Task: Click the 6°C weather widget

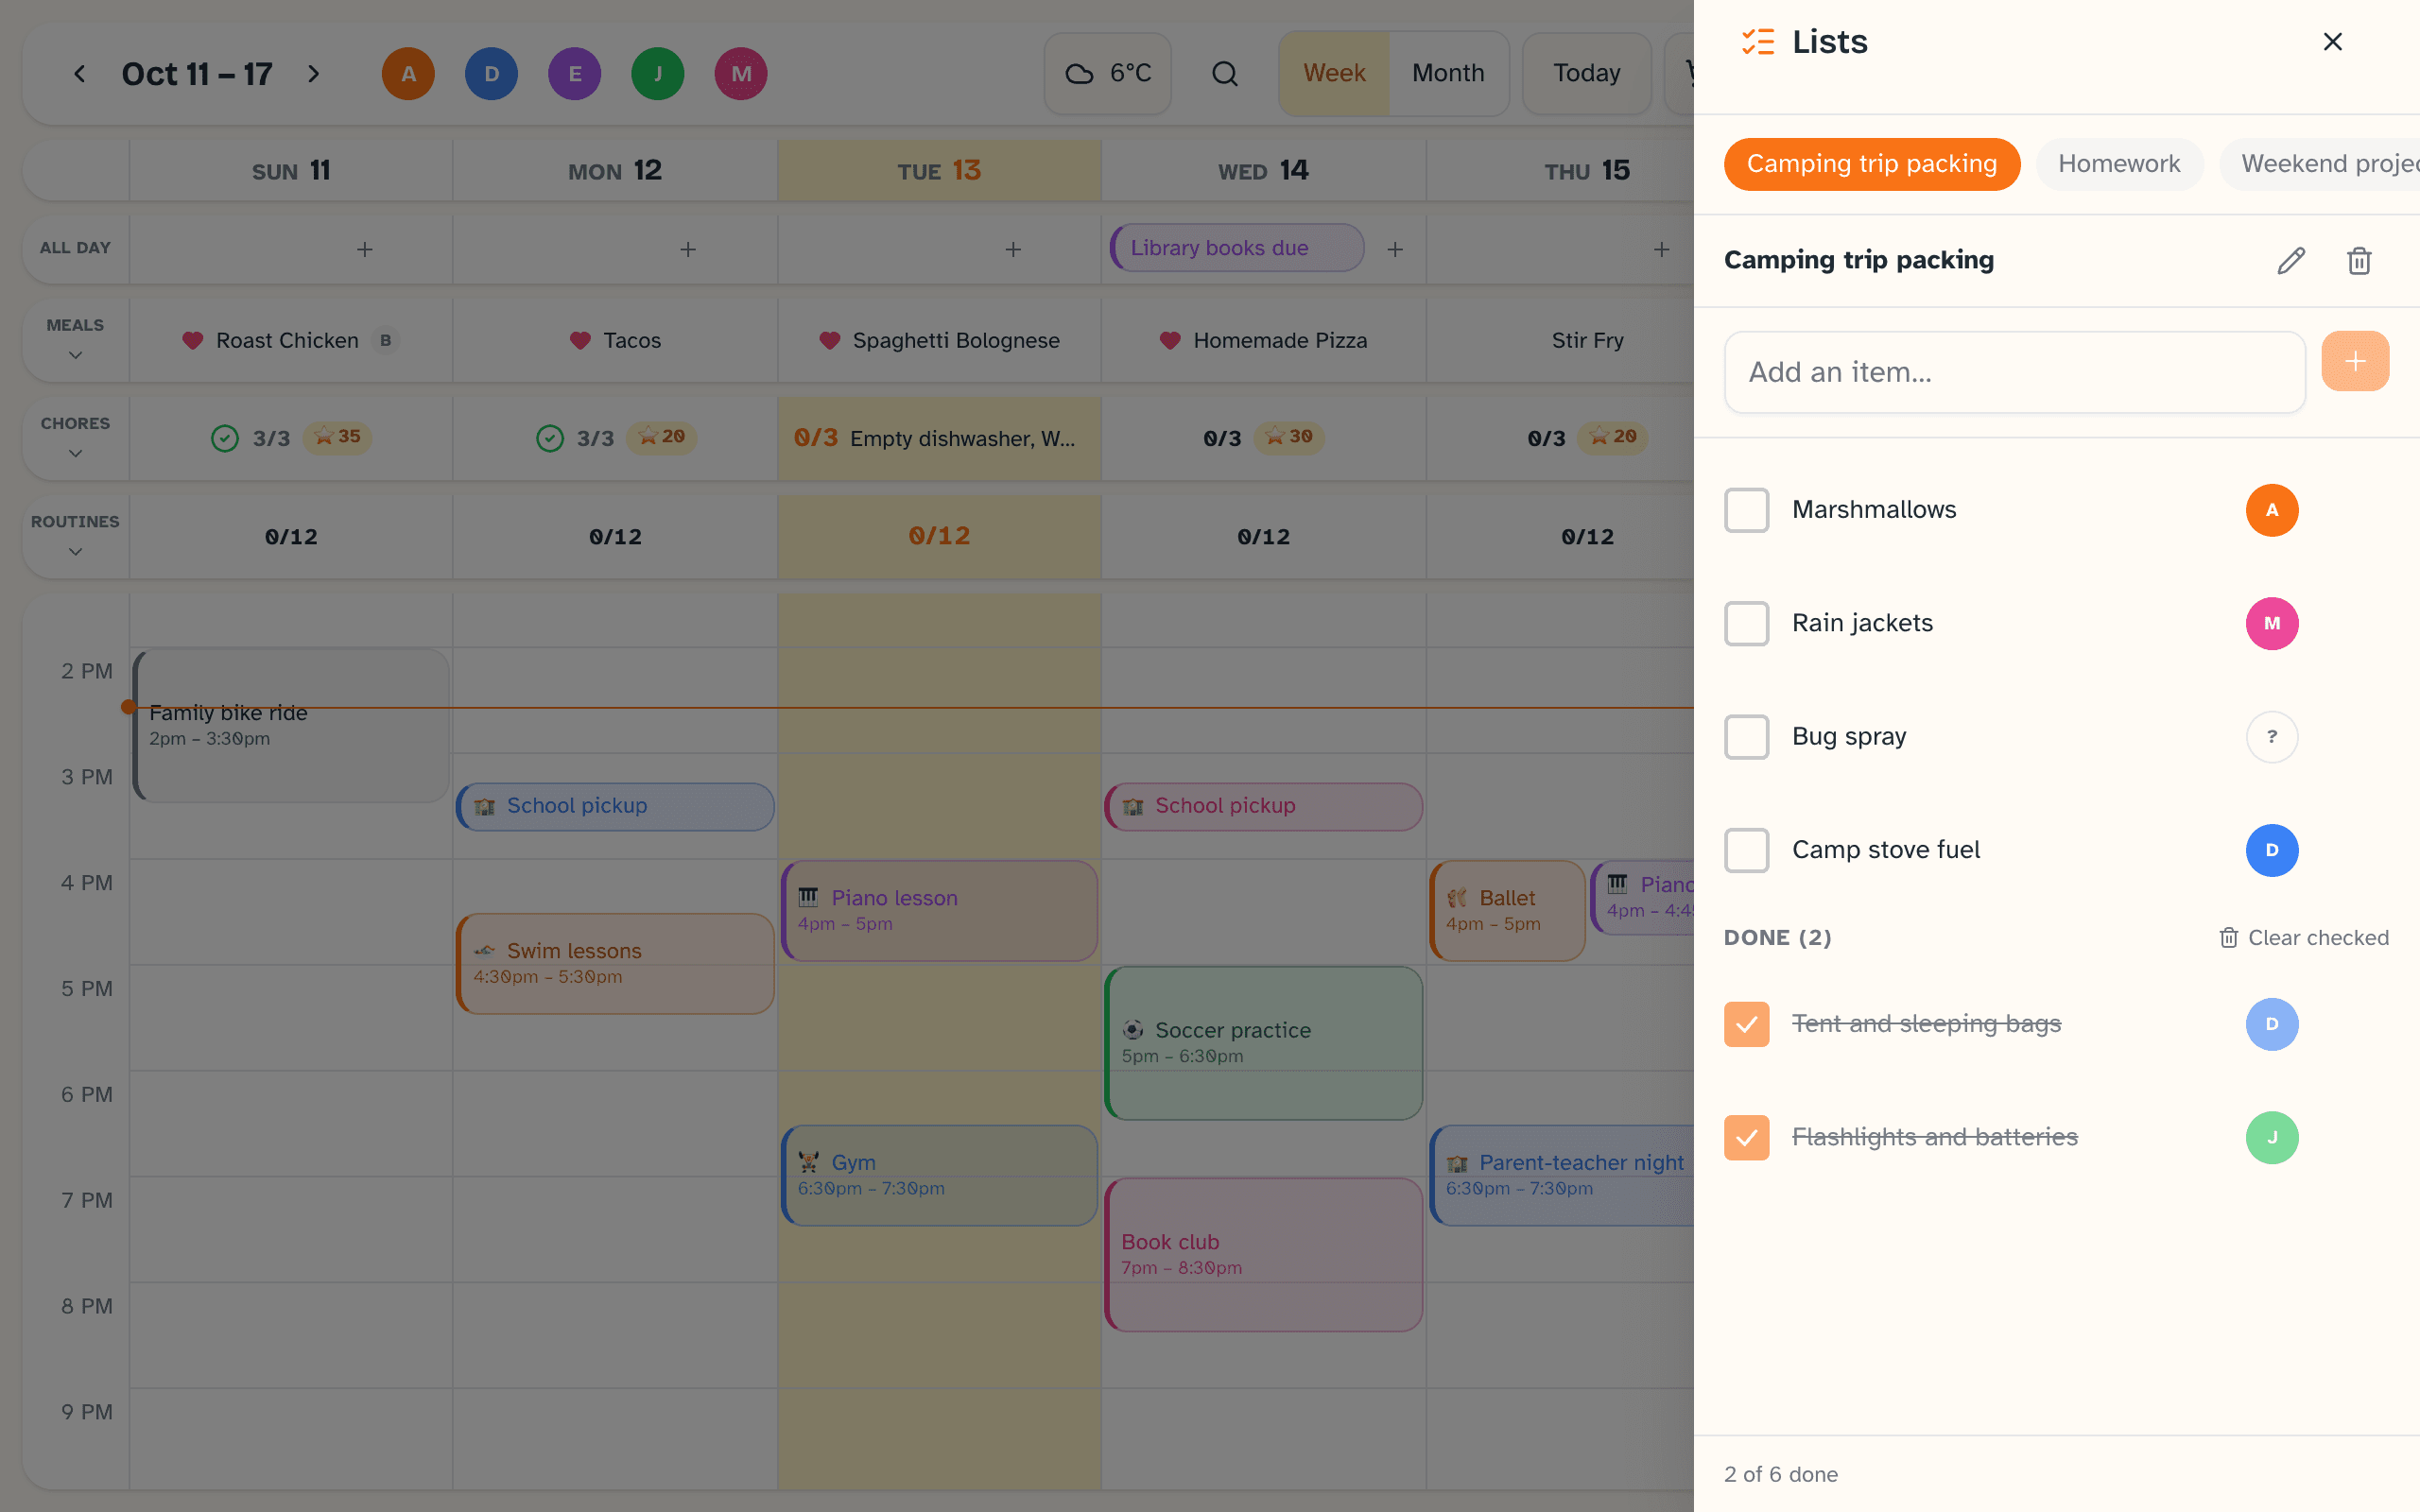Action: coord(1108,74)
